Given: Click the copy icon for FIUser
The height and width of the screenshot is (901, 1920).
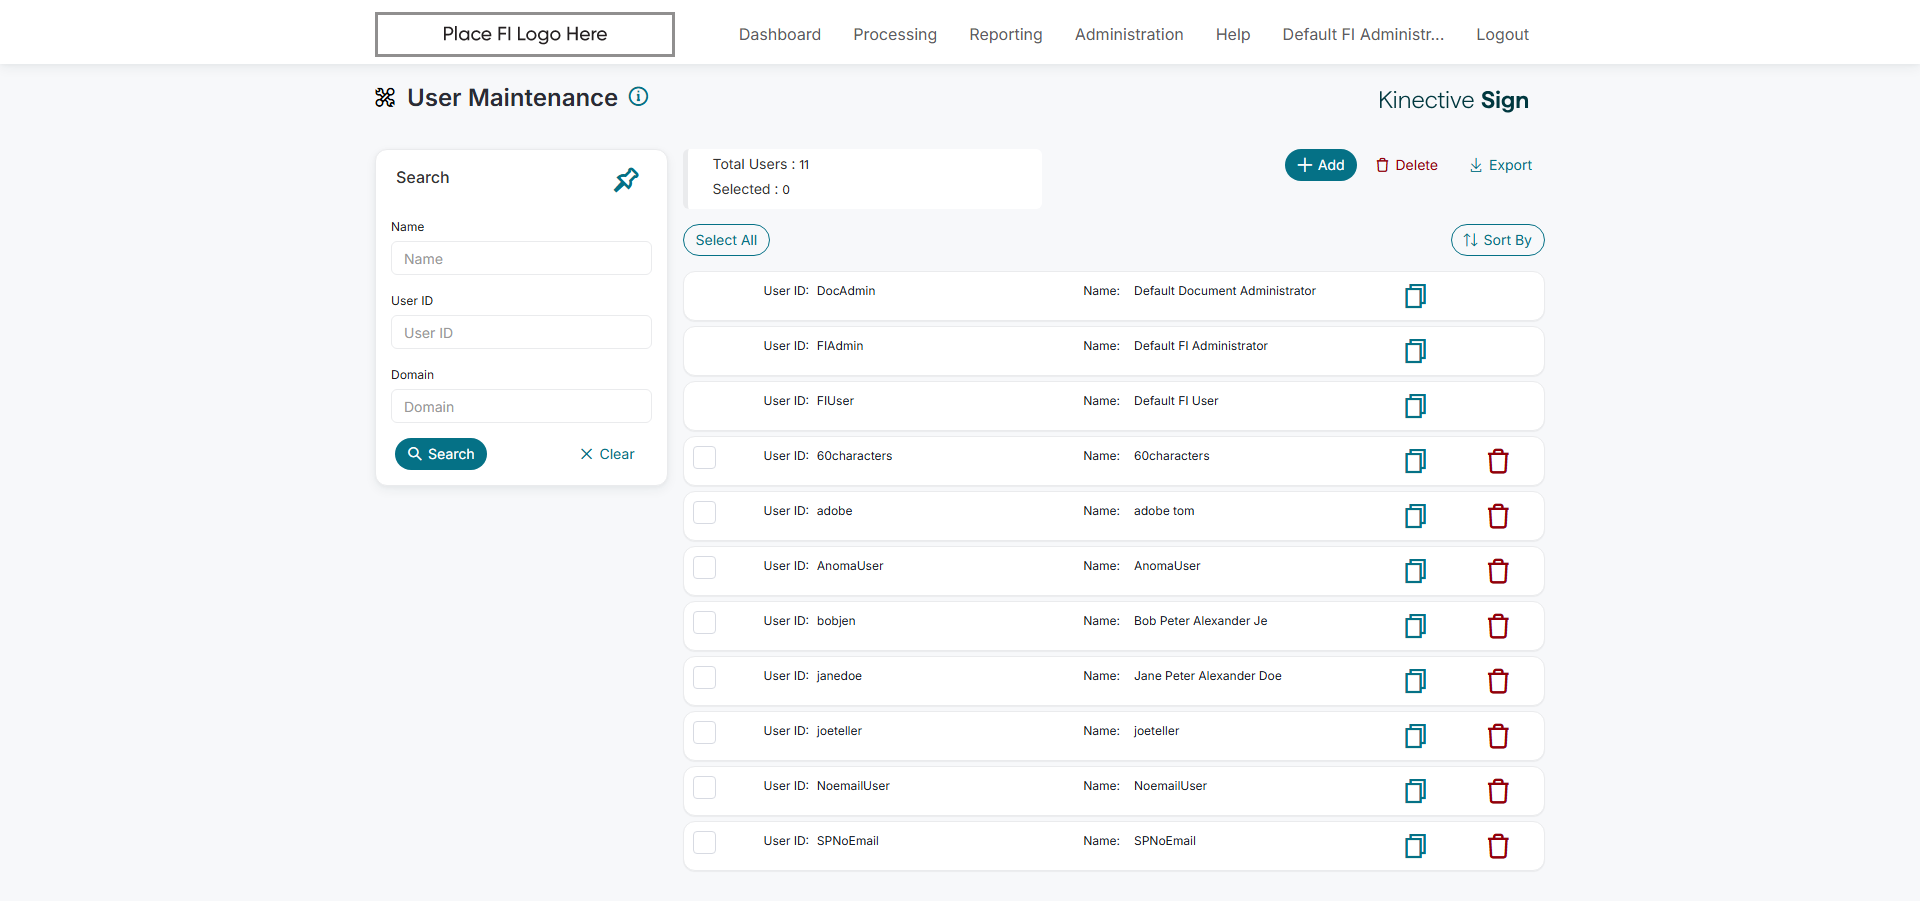Looking at the screenshot, I should click(1415, 406).
